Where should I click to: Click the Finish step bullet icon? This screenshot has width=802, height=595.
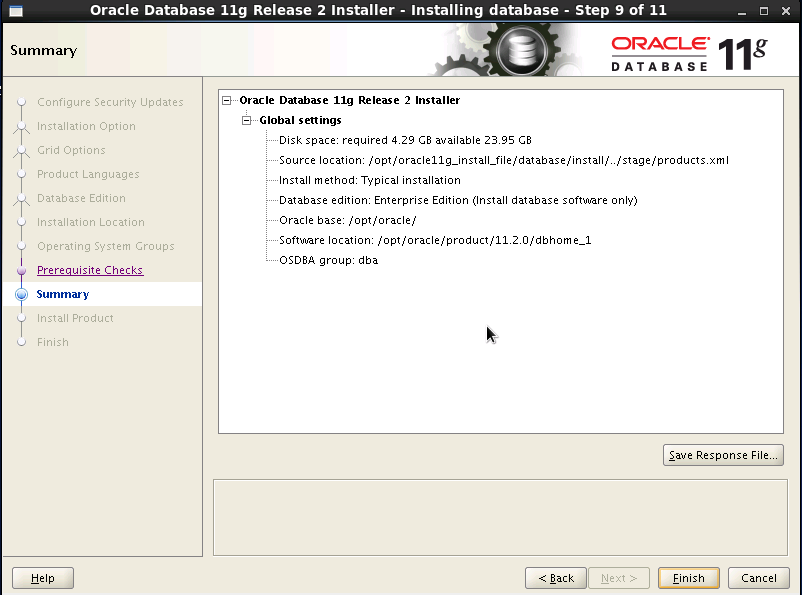point(21,342)
